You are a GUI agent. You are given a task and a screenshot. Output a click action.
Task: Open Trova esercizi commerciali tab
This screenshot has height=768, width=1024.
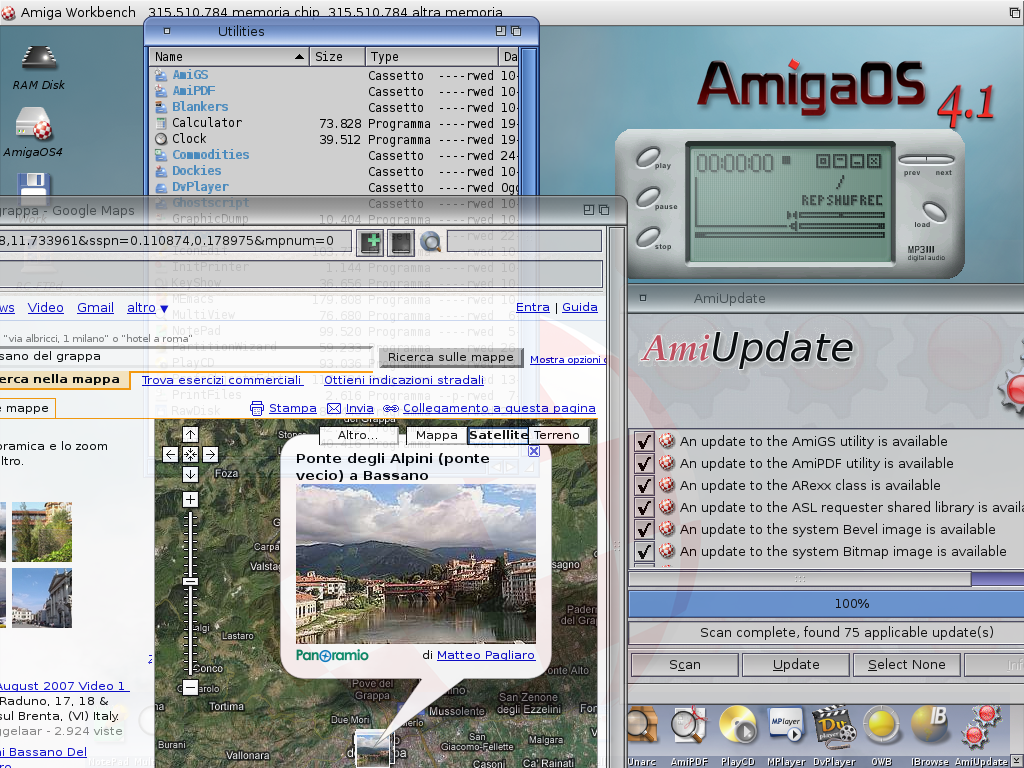221,380
